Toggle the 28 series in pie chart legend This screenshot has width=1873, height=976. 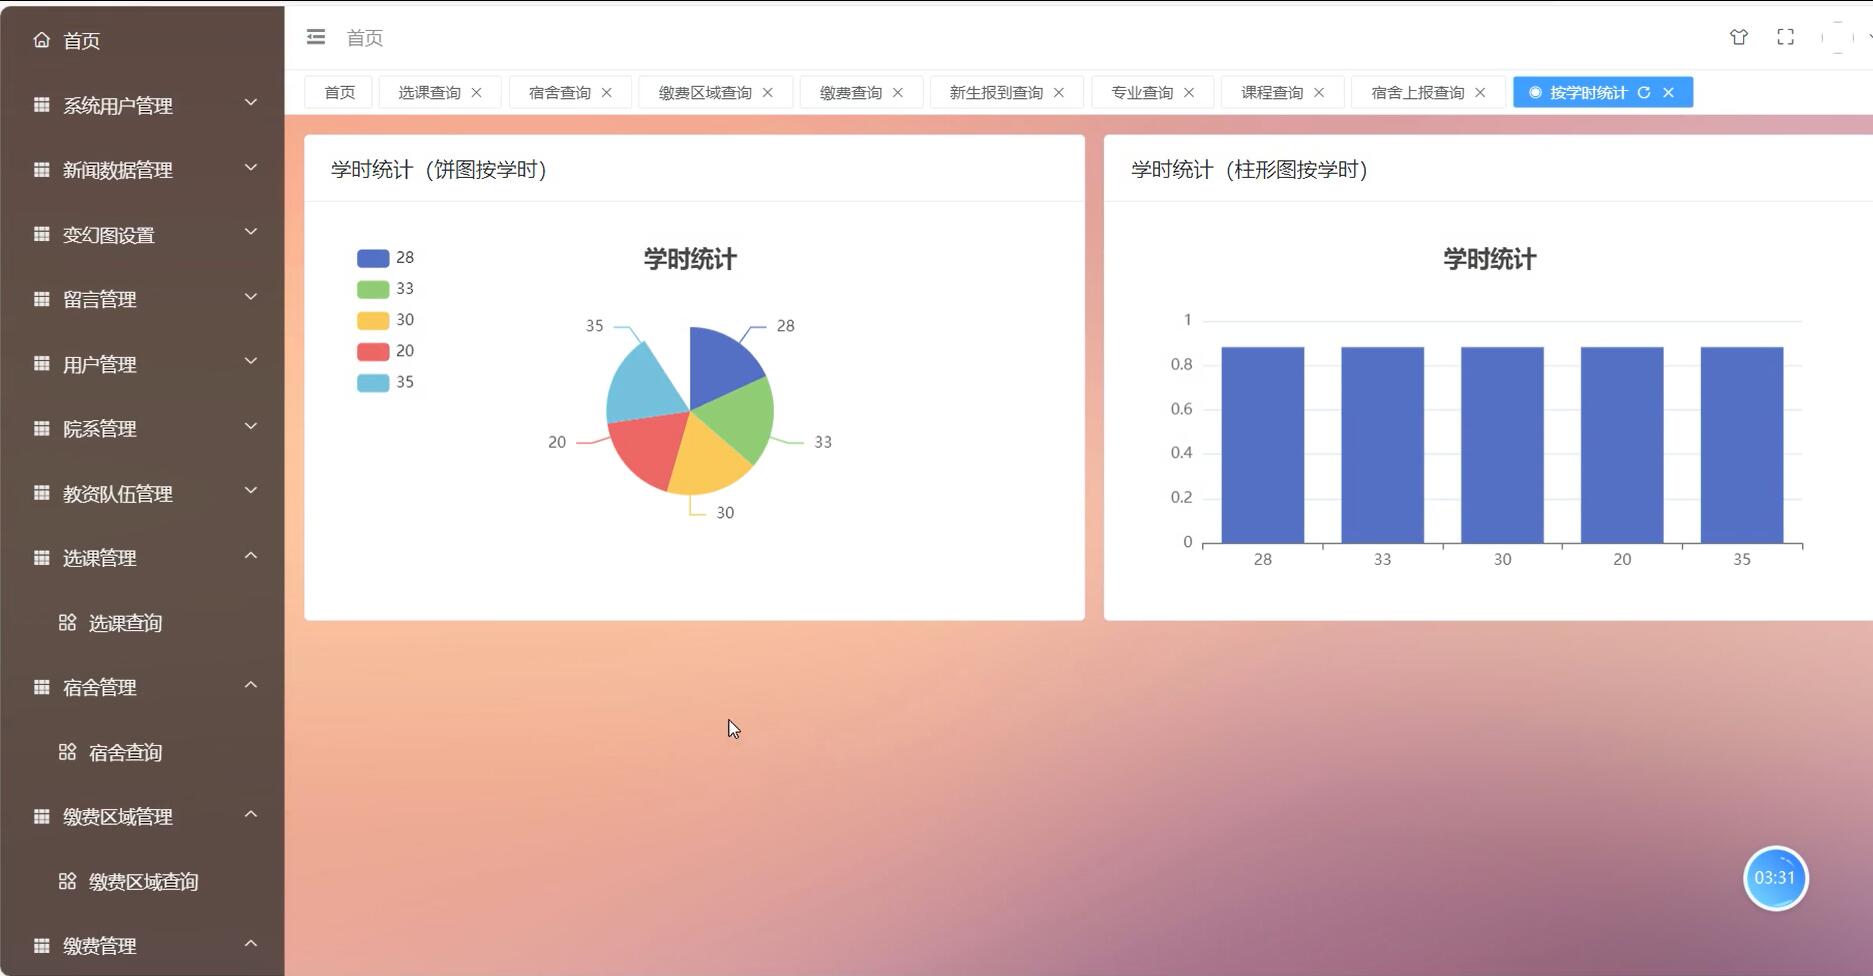[x=387, y=257]
